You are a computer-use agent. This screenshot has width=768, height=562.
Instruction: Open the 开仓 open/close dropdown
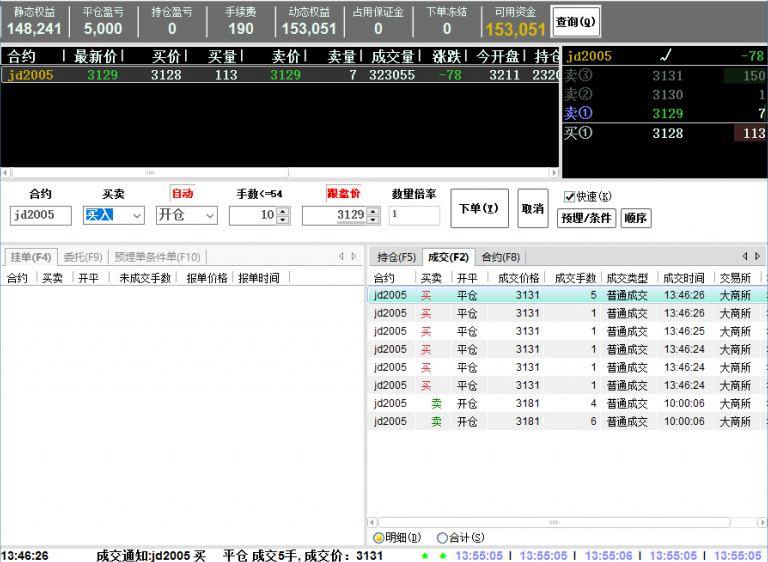pos(210,215)
